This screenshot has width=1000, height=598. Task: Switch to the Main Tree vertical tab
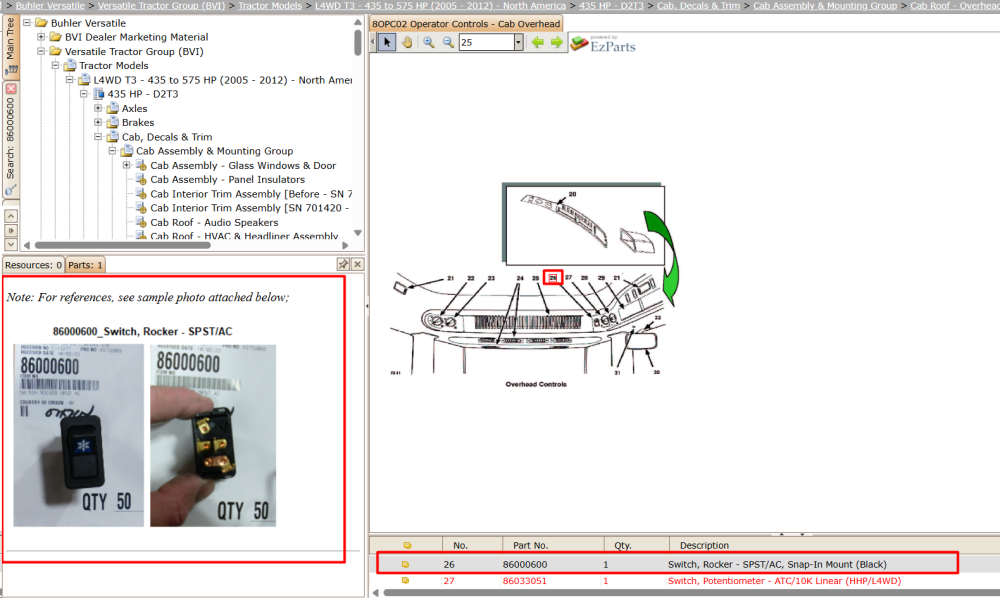[x=10, y=45]
